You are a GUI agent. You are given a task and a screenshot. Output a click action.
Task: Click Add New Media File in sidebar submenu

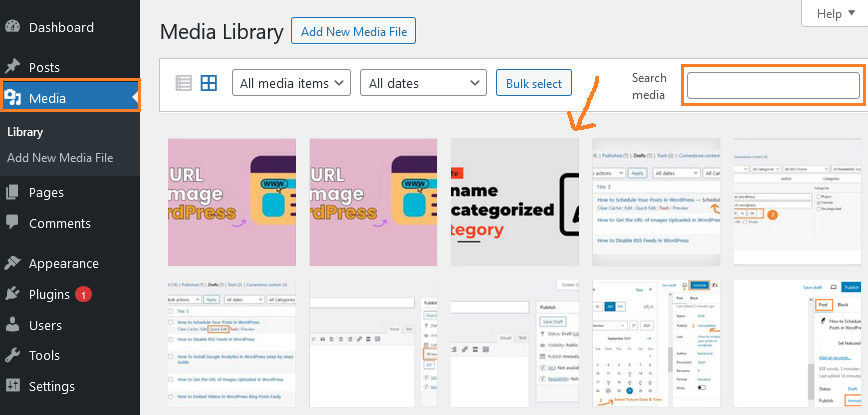tap(60, 158)
